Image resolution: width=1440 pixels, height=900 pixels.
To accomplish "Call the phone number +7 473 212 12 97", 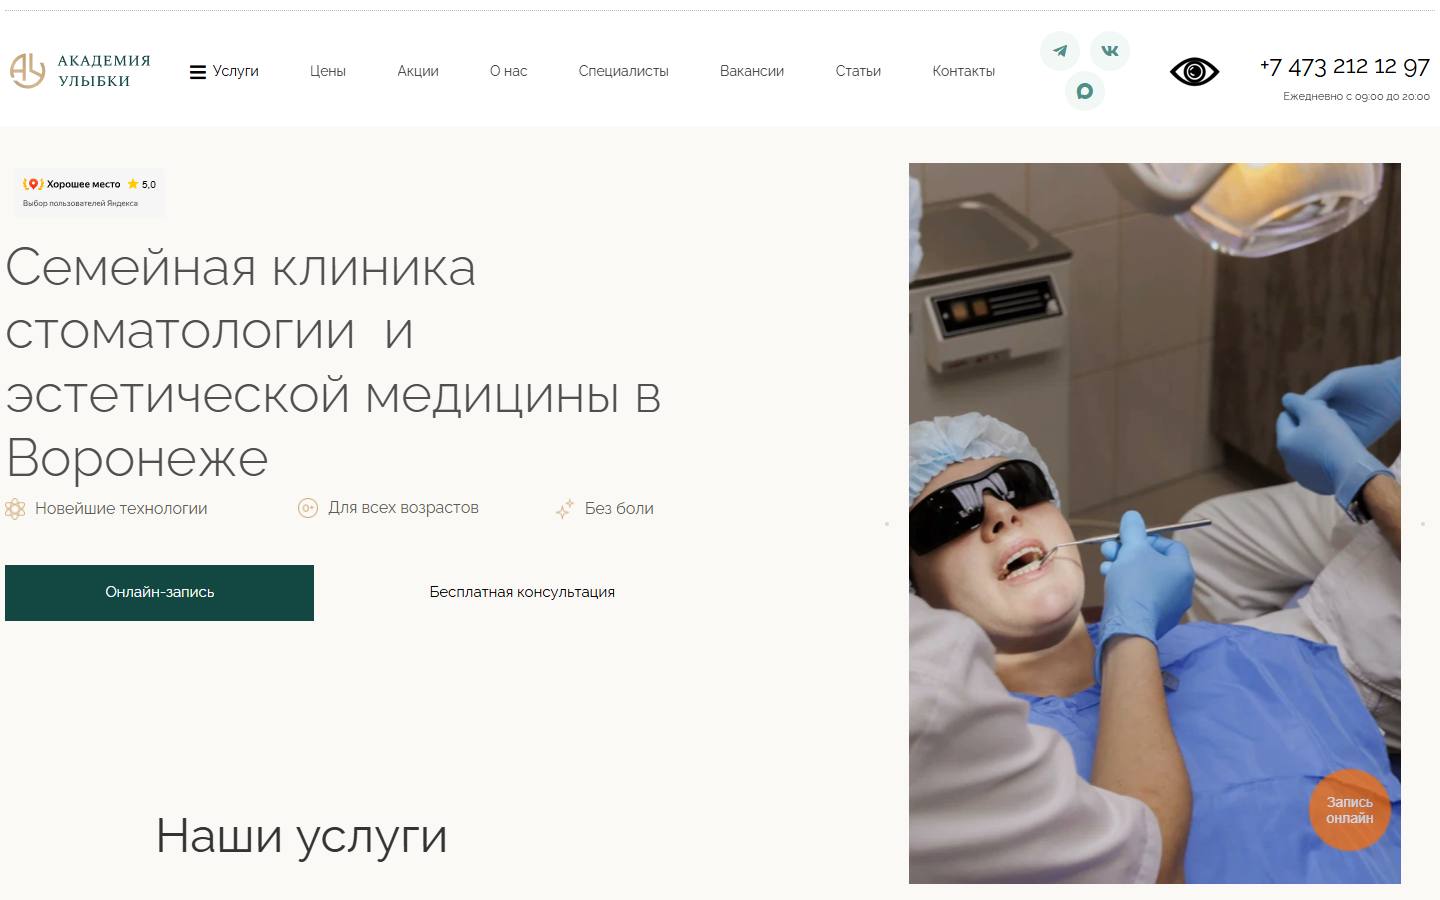I will pyautogui.click(x=1344, y=67).
